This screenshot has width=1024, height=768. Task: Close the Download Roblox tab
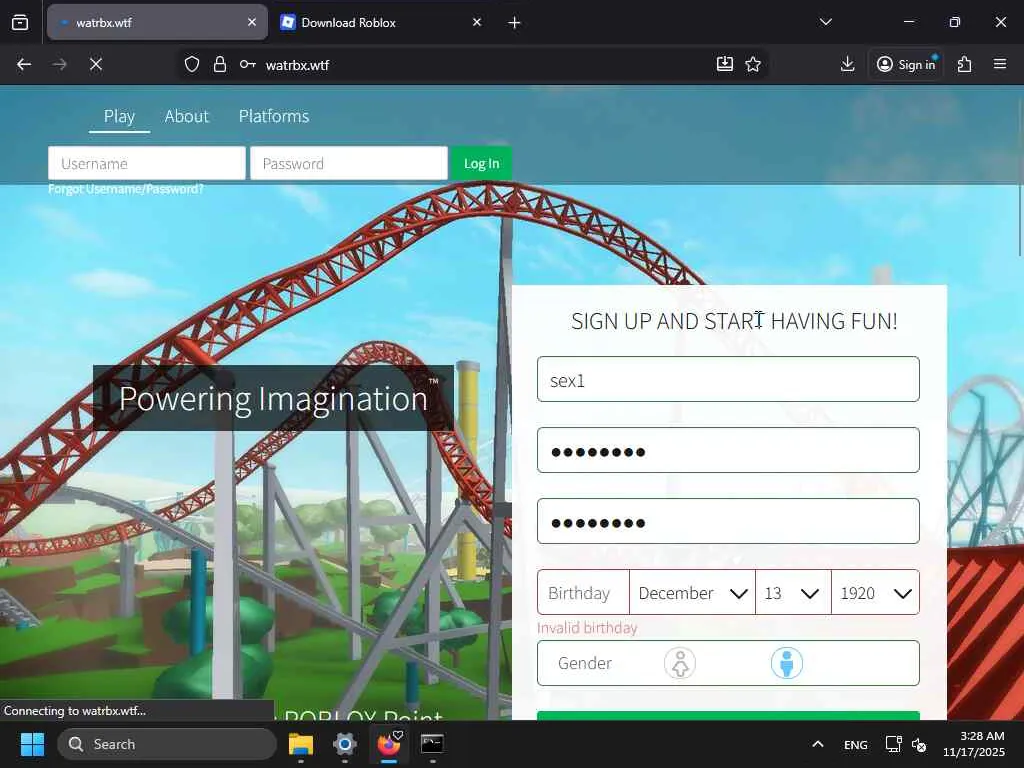(x=477, y=22)
